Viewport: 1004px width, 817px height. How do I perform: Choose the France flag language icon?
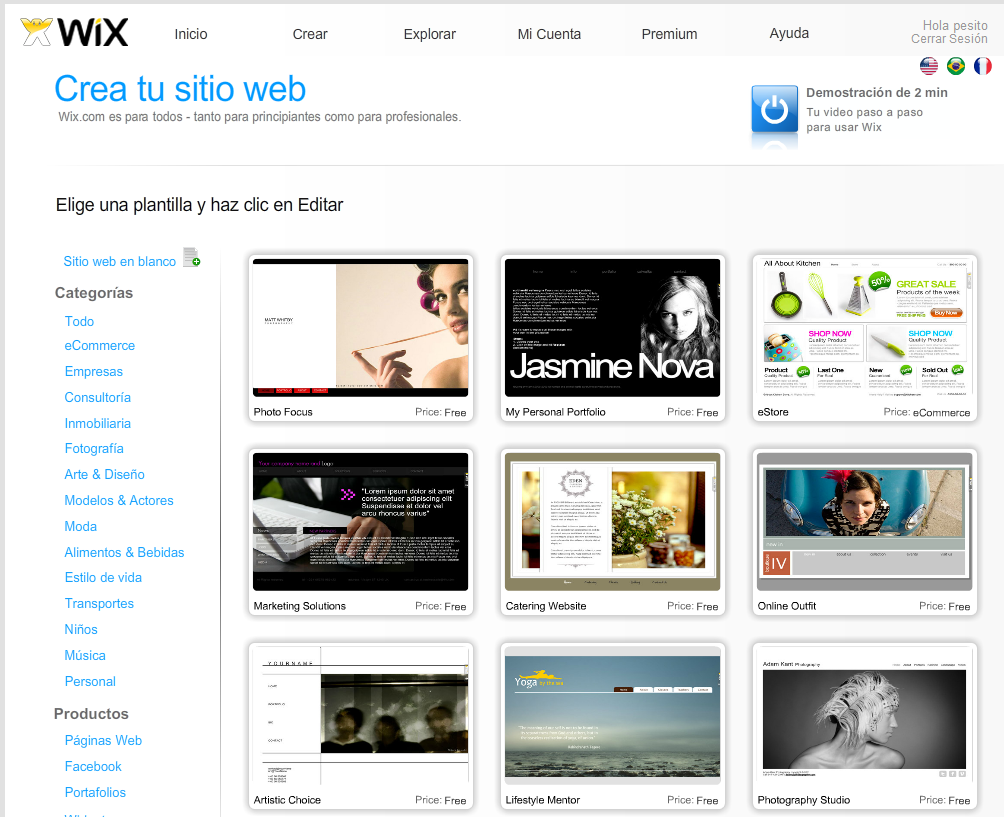tap(982, 66)
